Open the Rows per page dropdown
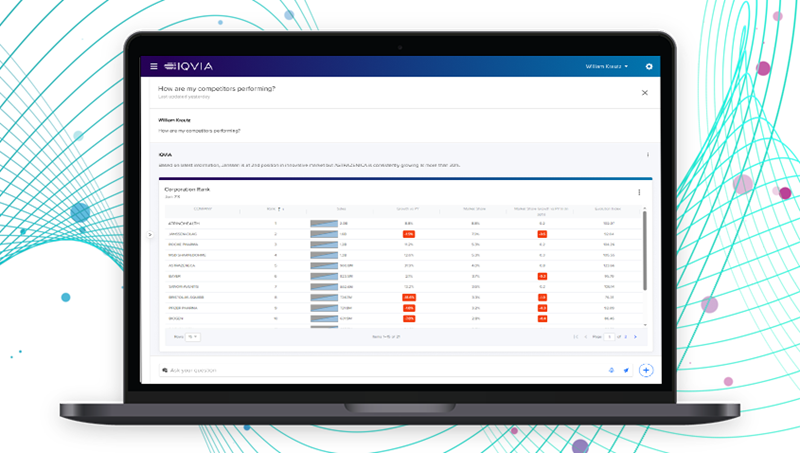Viewport: 800px width, 453px height. coord(193,337)
